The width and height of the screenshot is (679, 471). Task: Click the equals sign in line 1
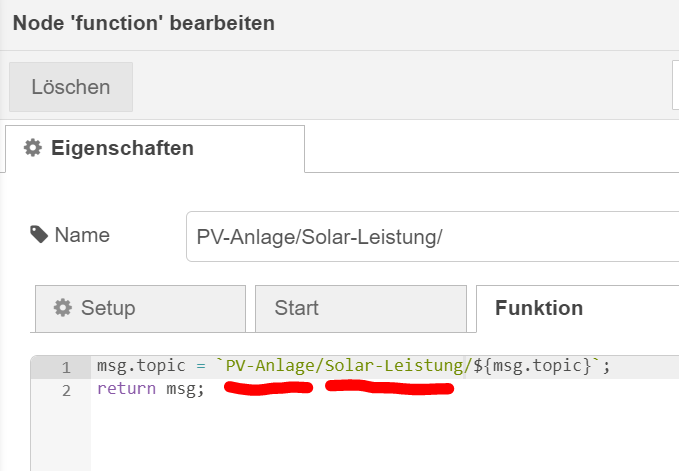[x=200, y=366]
